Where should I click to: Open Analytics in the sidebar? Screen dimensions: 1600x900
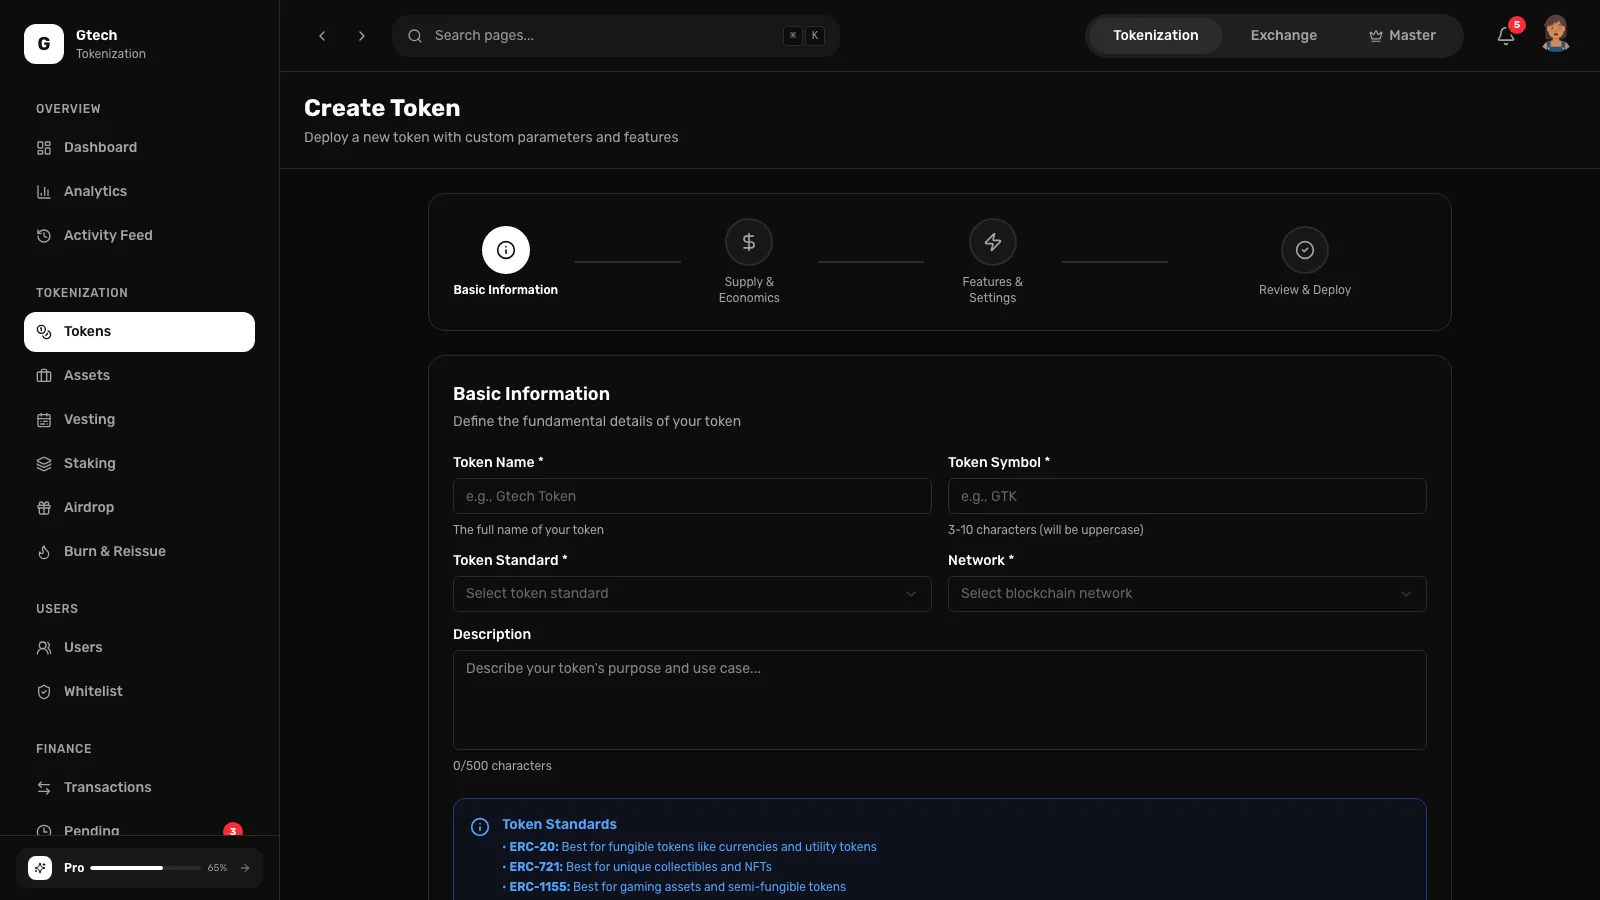[139, 192]
